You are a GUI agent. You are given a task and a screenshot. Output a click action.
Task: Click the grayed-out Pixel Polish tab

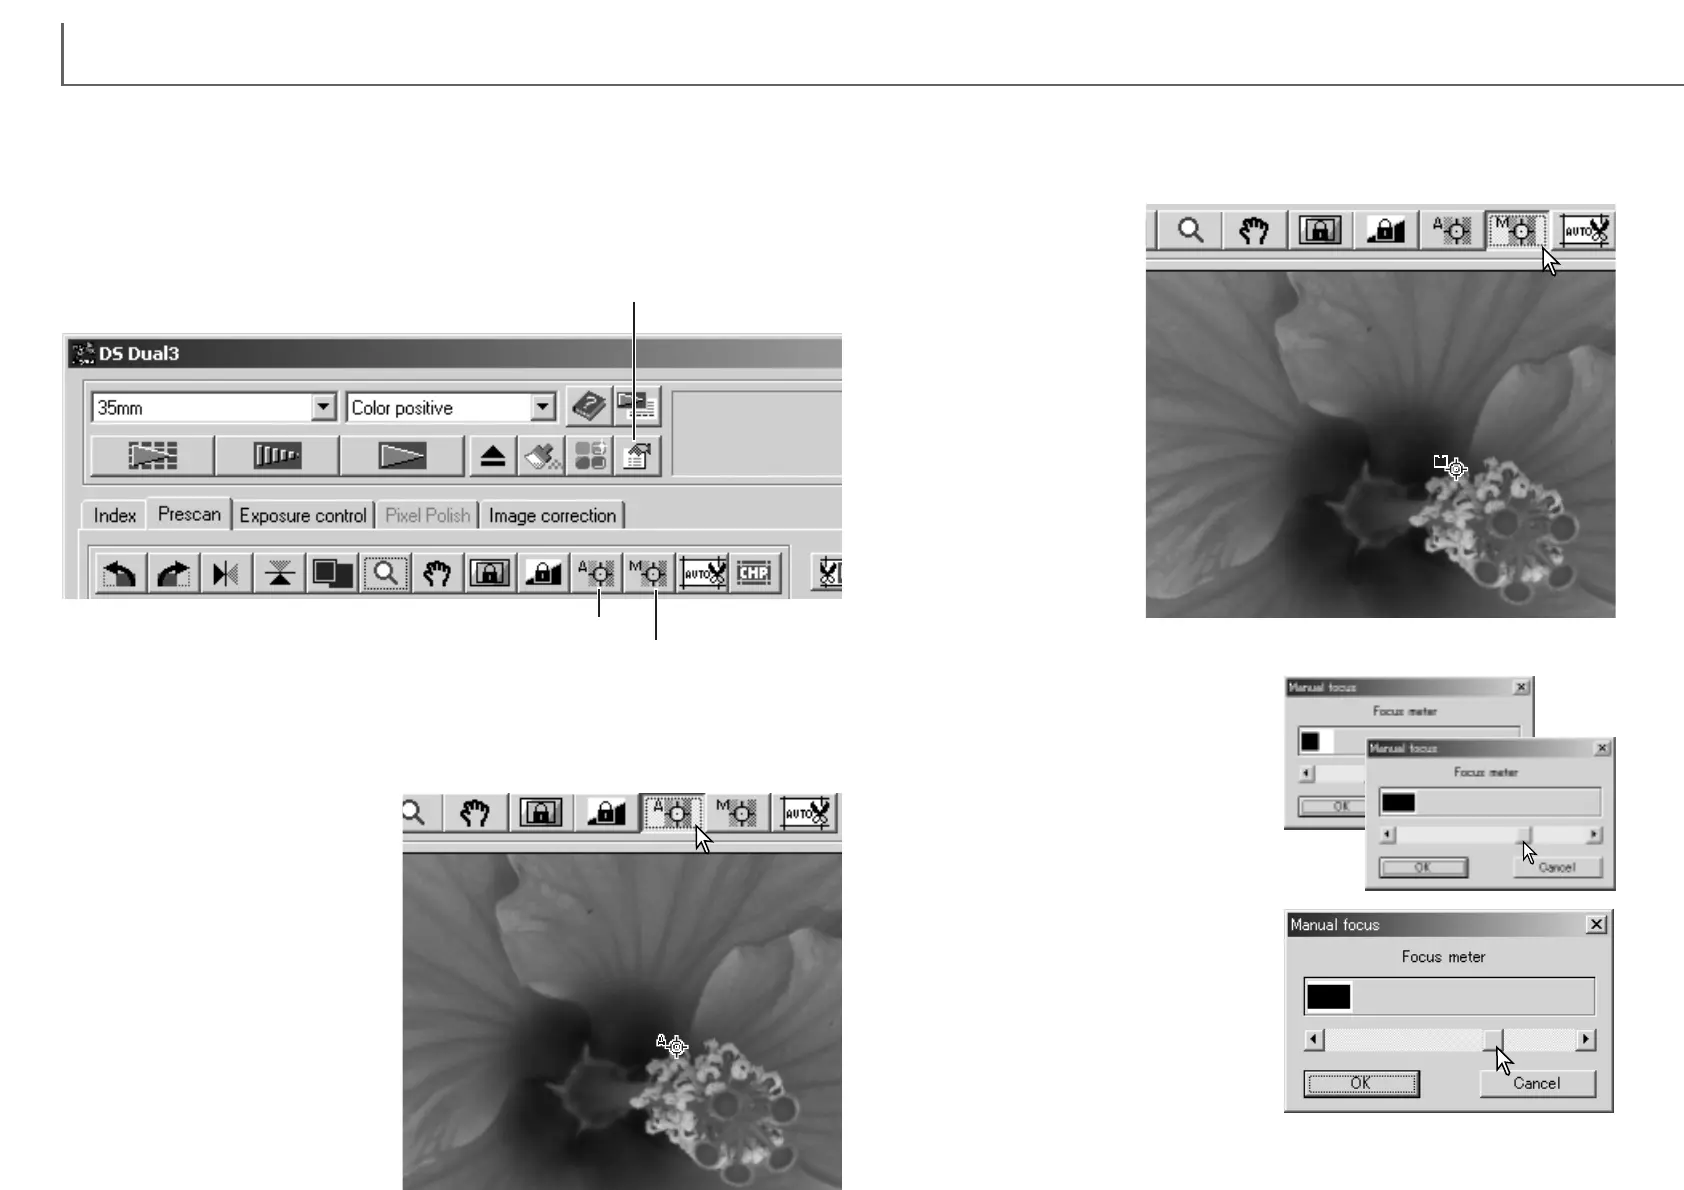[x=427, y=515]
